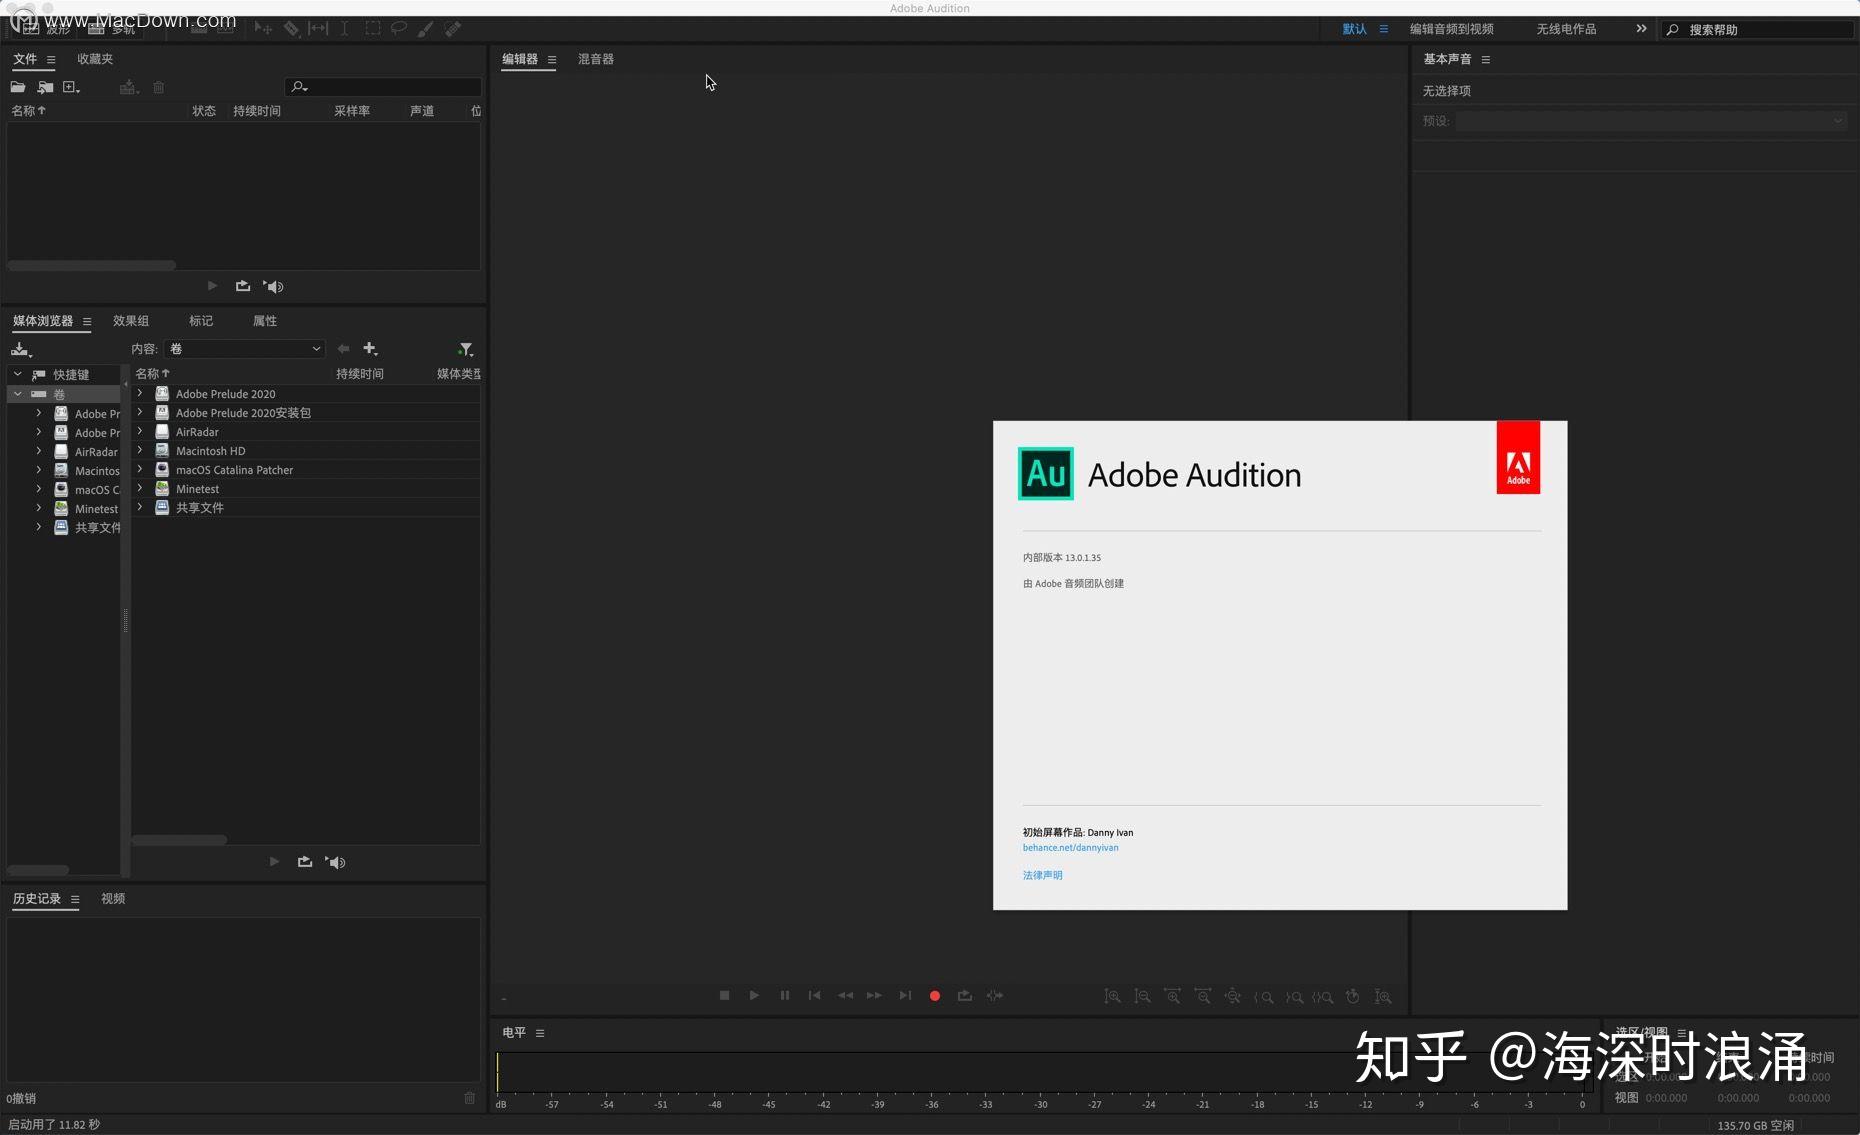1860x1135 pixels.
Task: Enable the record button in transport controls
Action: (934, 995)
